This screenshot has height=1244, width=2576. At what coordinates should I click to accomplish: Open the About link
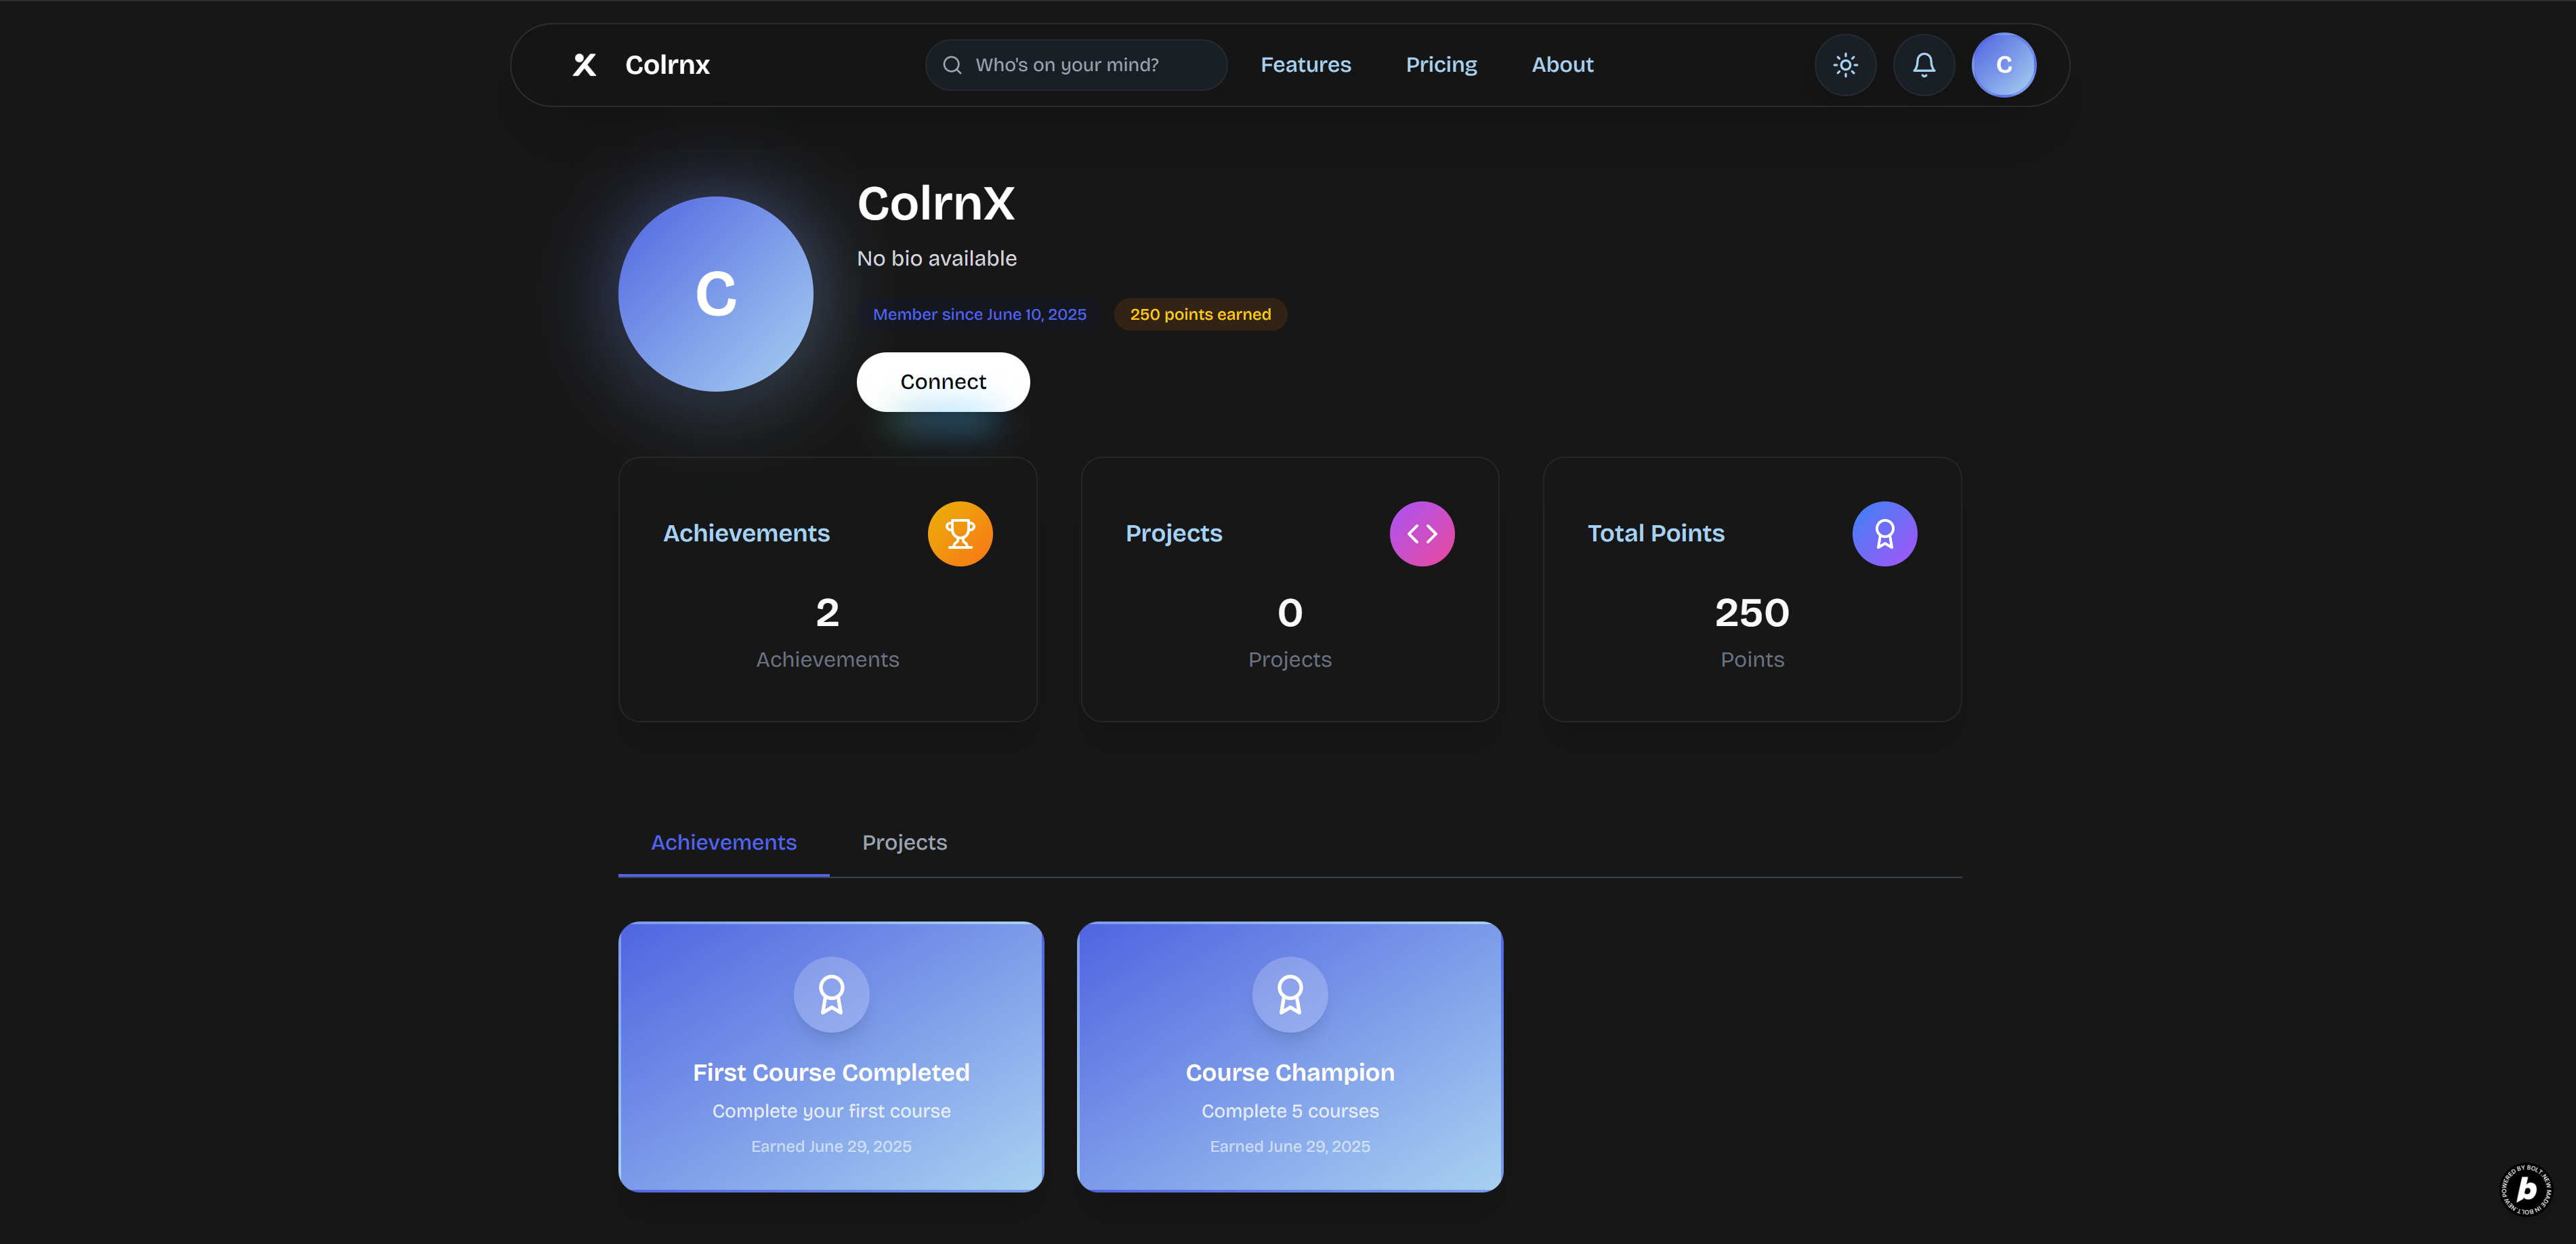(x=1562, y=65)
